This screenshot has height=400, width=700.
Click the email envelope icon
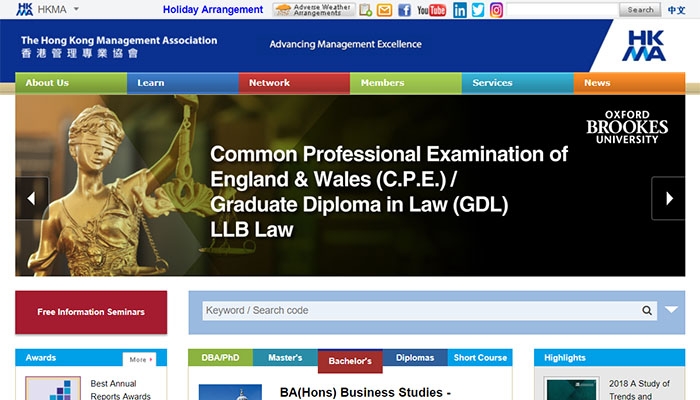pos(384,10)
